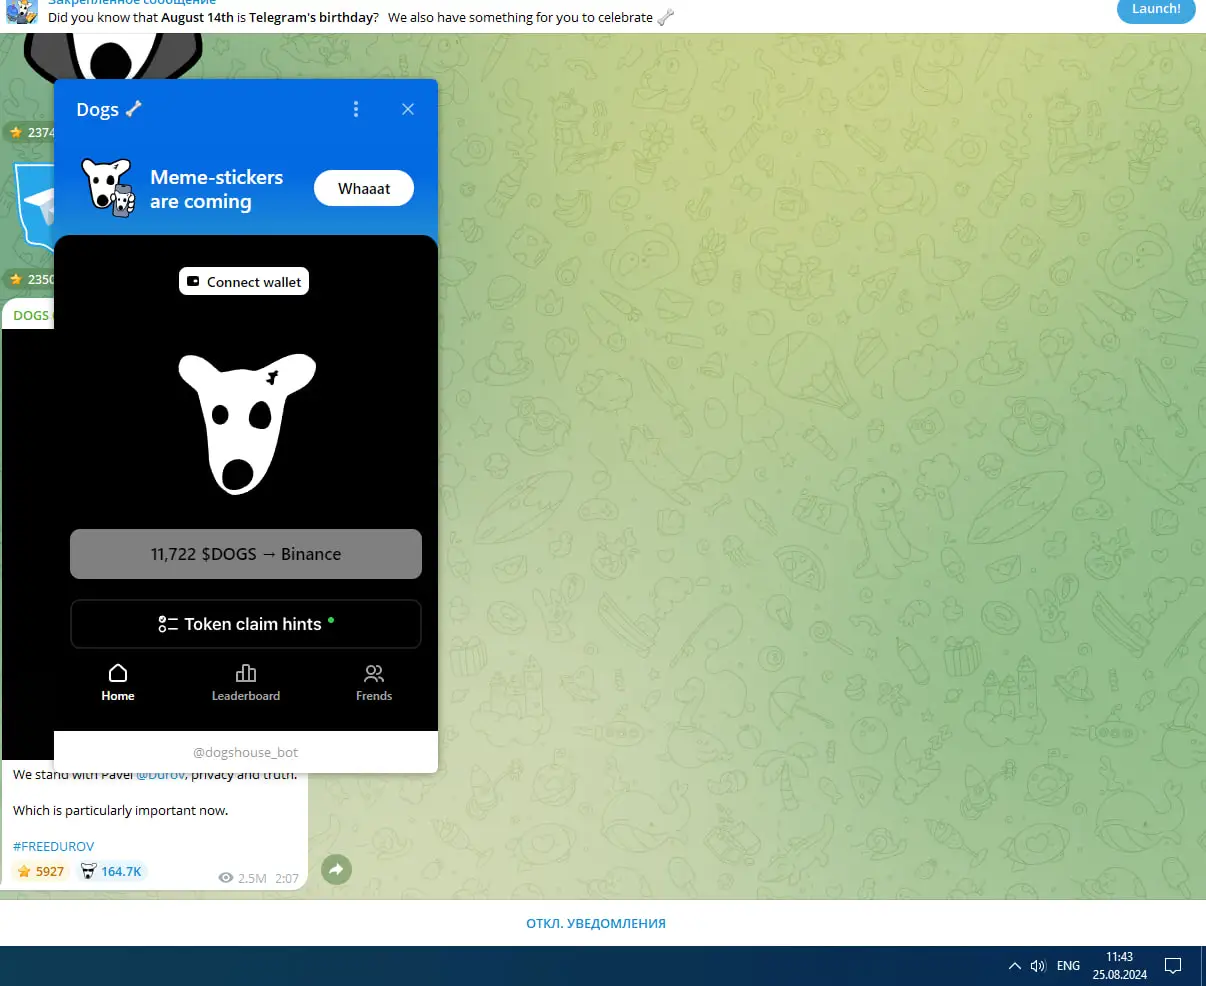Close the Dogs mini app panel
The width and height of the screenshot is (1206, 986).
tap(408, 109)
